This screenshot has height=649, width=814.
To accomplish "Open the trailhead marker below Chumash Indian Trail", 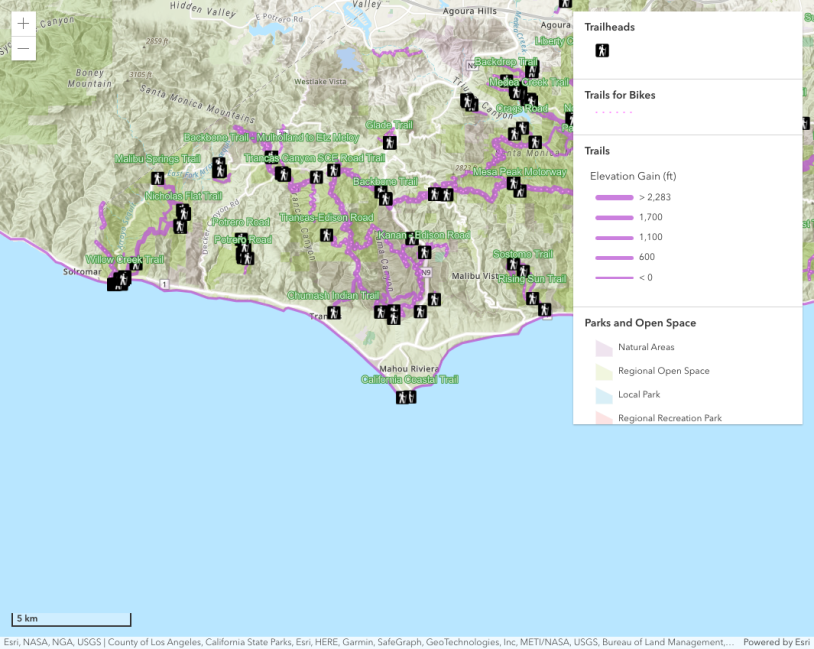I will pyautogui.click(x=334, y=312).
